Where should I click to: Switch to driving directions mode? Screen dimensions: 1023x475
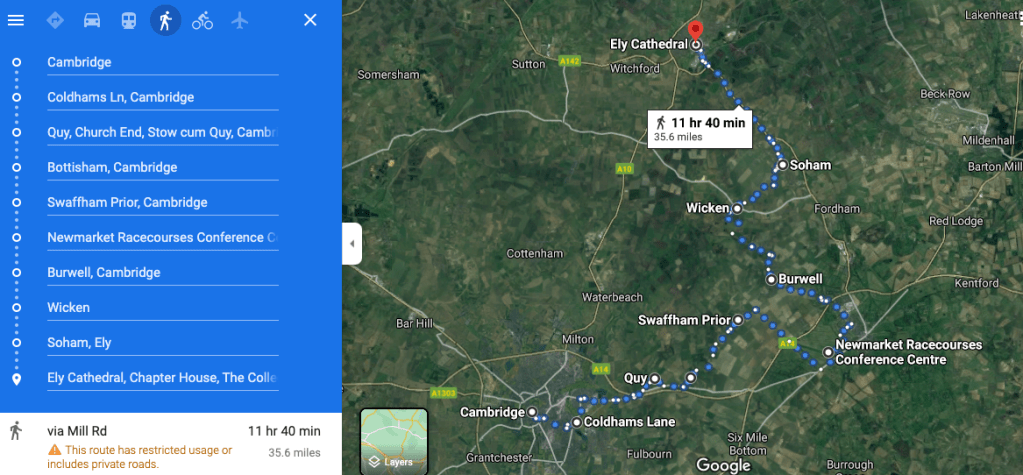pyautogui.click(x=92, y=20)
